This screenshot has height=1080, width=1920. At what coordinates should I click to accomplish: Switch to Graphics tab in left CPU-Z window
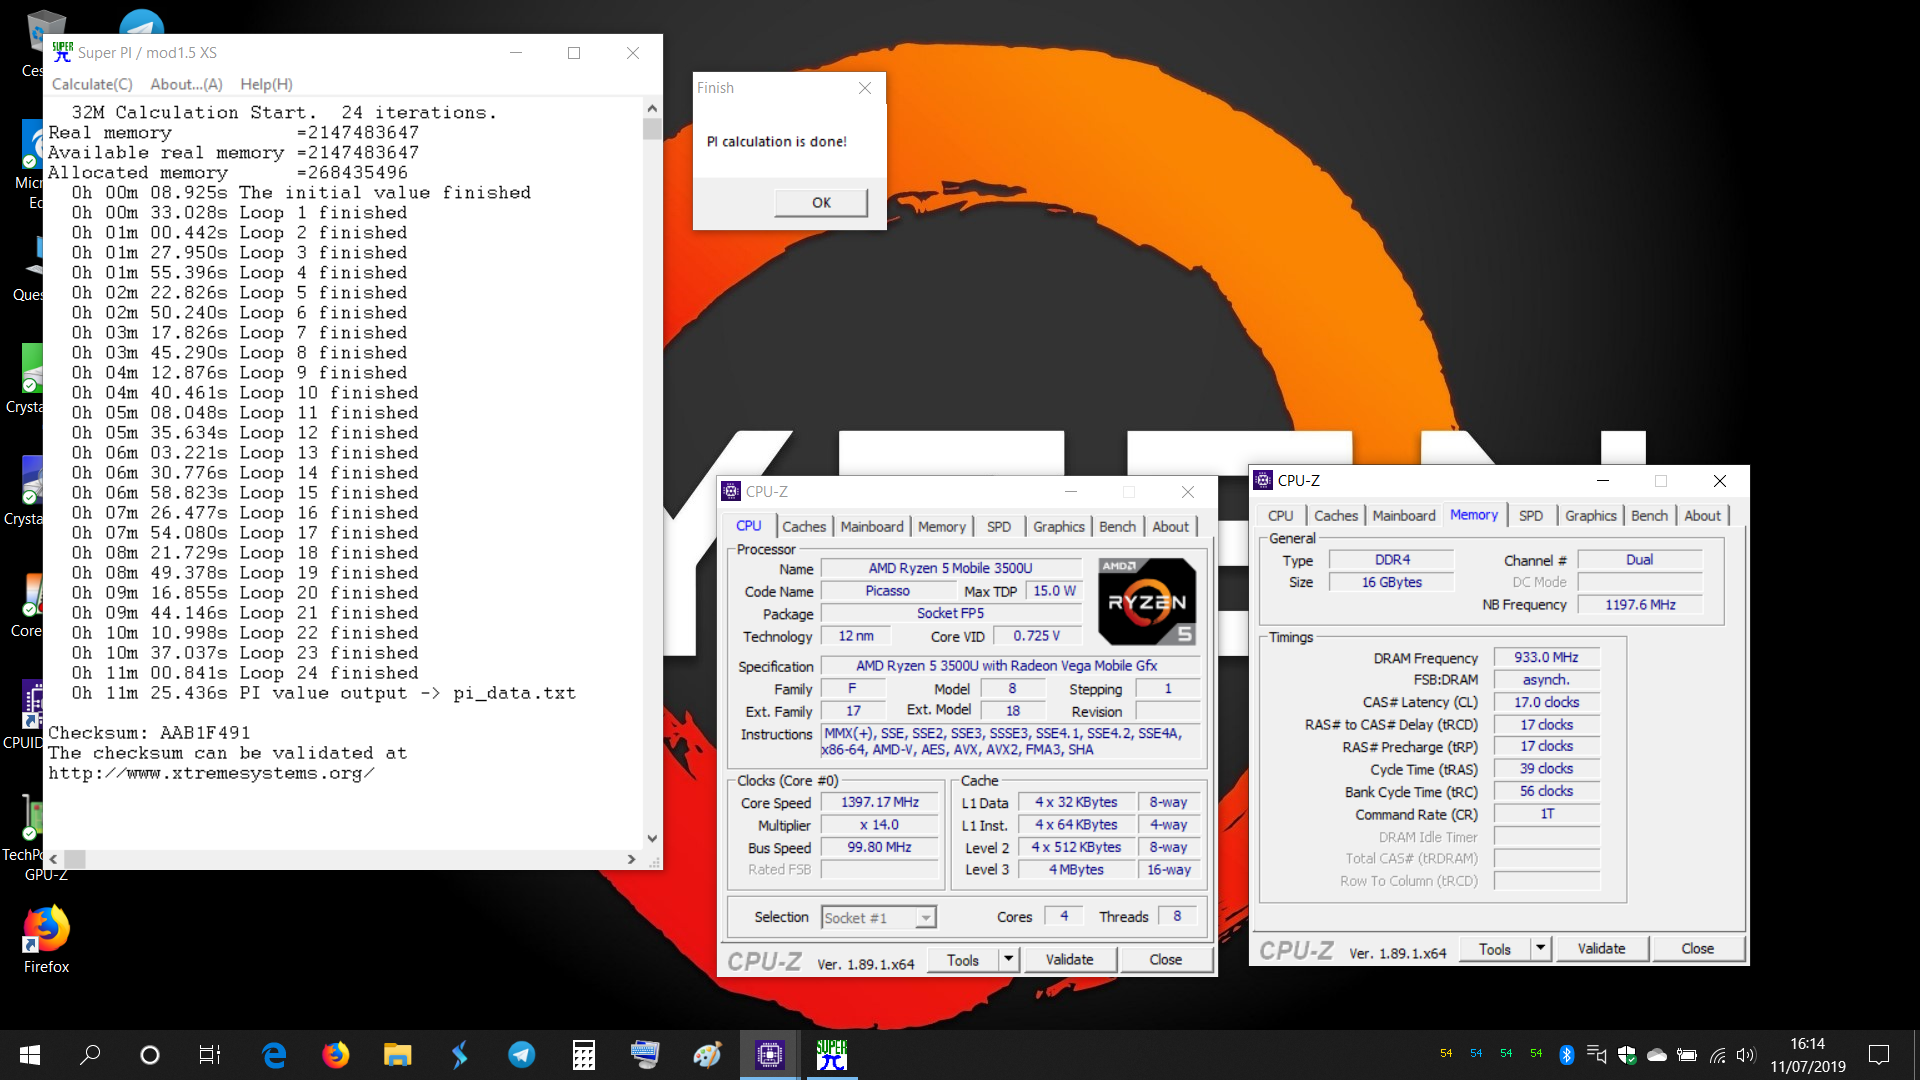(x=1059, y=526)
